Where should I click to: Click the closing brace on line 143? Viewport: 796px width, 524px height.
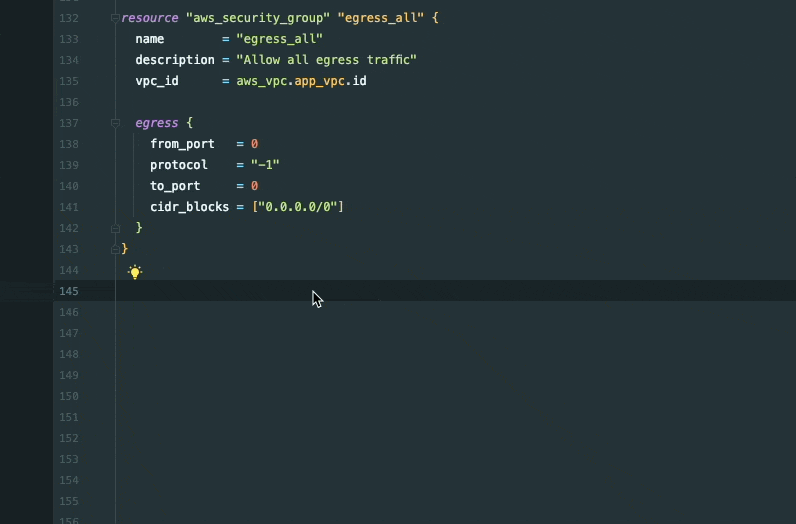point(125,249)
